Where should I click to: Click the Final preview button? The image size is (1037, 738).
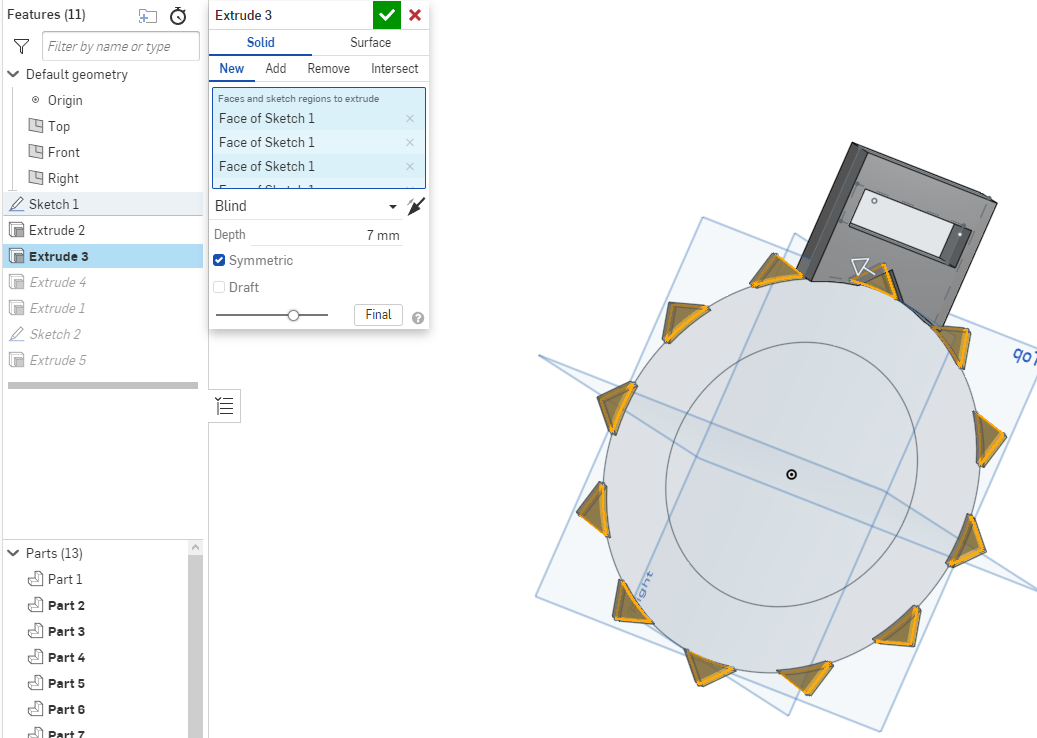click(378, 315)
